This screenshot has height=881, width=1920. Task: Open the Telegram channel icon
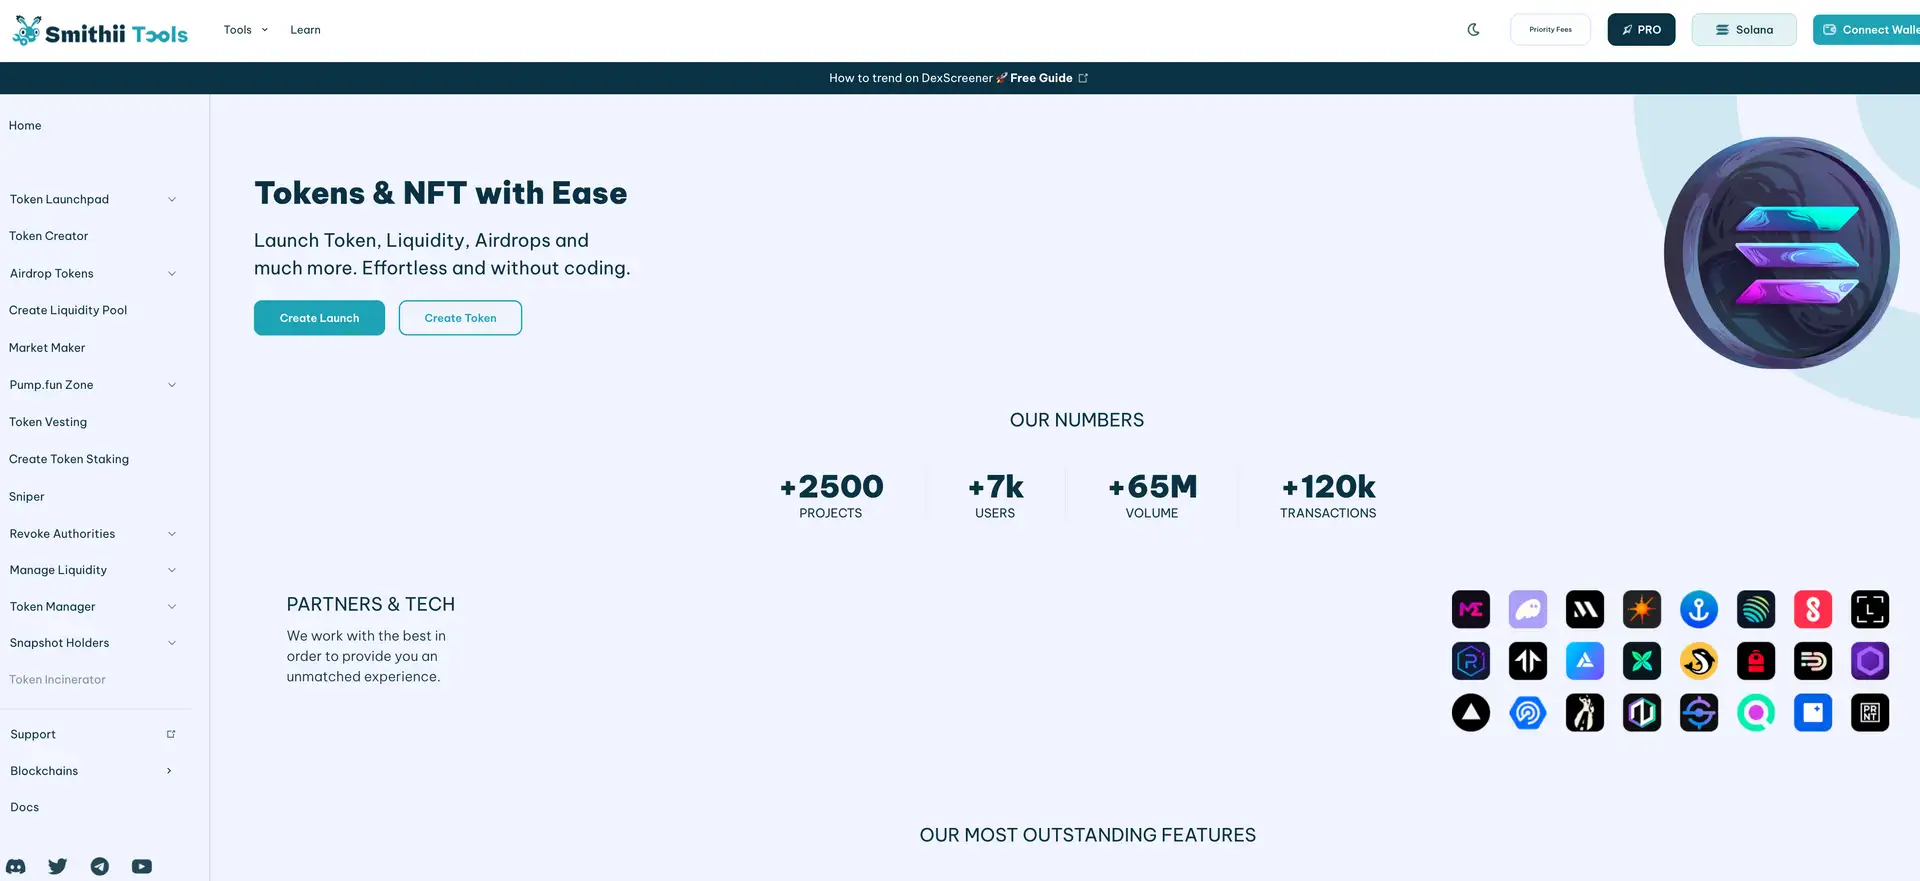[100, 866]
